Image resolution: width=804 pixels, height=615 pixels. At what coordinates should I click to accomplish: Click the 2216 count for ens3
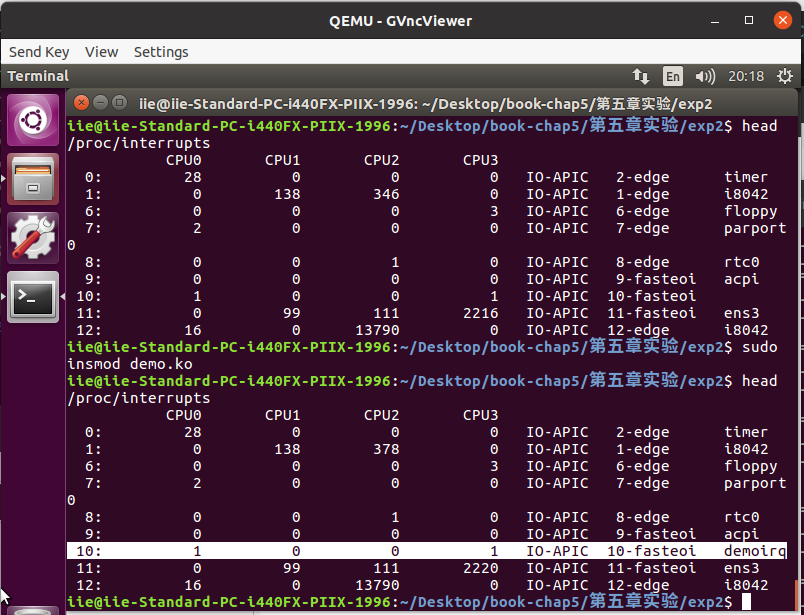(480, 313)
